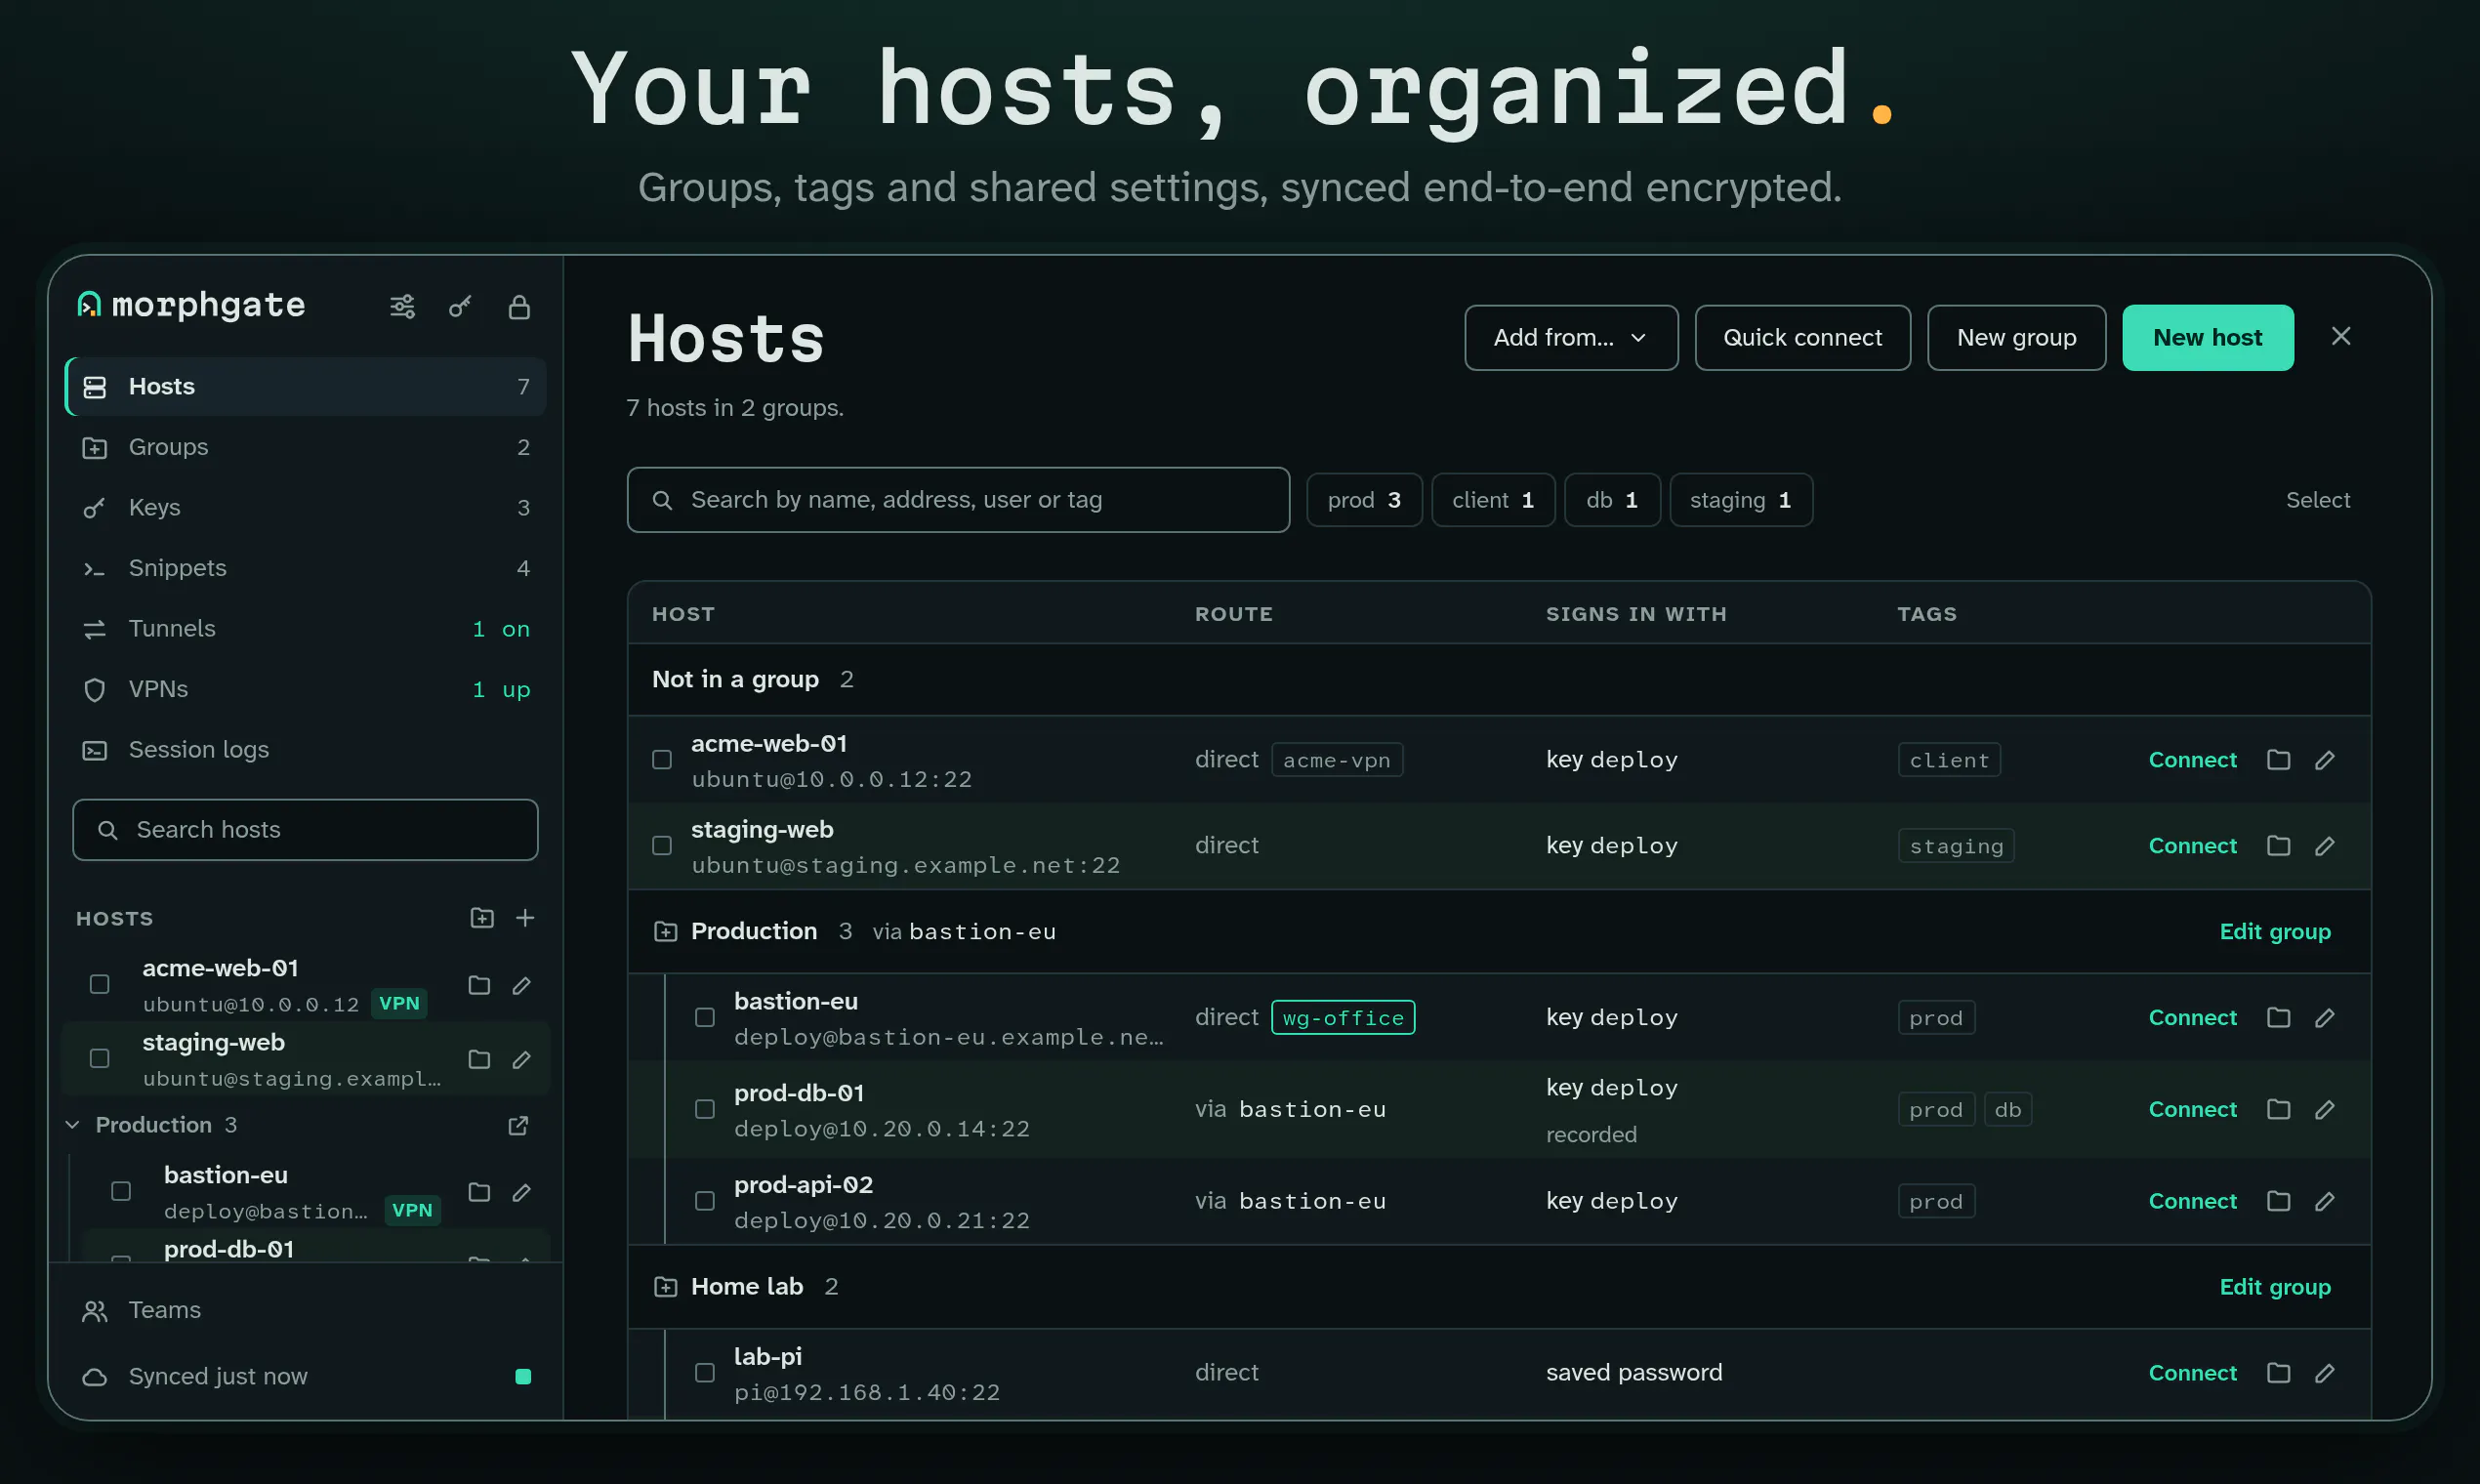Edit bastion-eu using pencil icon in table row

[2325, 1018]
